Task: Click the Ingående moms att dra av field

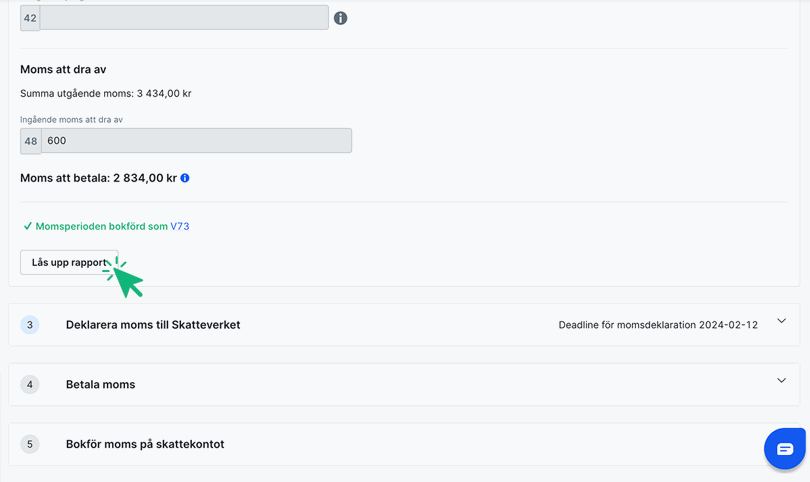Action: (196, 141)
